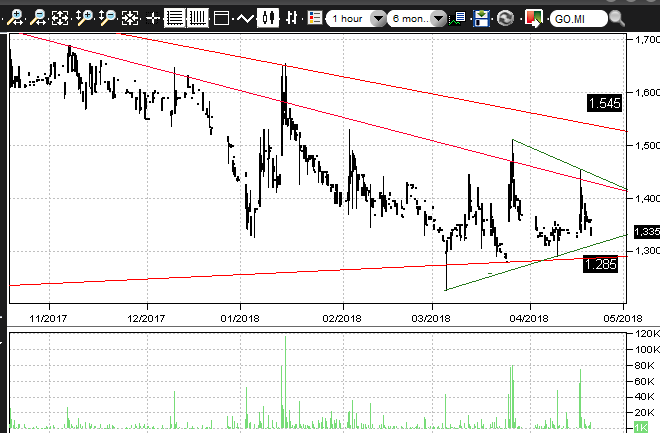Click the GO.MI ticker symbol field

point(579,19)
